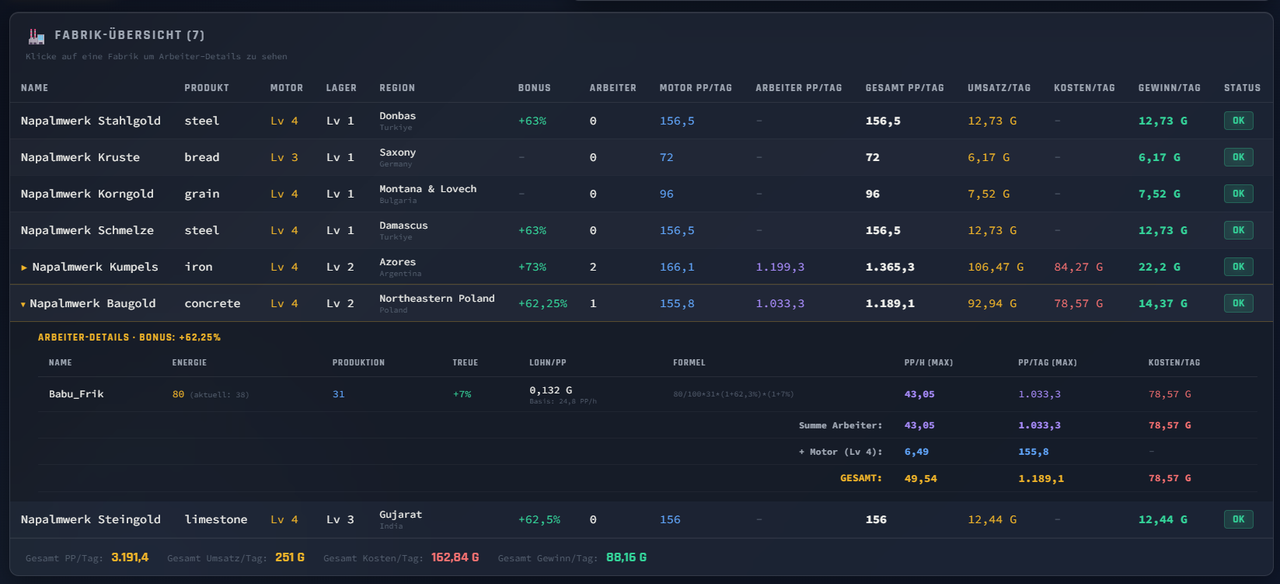Expand the Napalmwerk Kumpels row arrow
Screen dimensions: 1280x584
(24, 267)
